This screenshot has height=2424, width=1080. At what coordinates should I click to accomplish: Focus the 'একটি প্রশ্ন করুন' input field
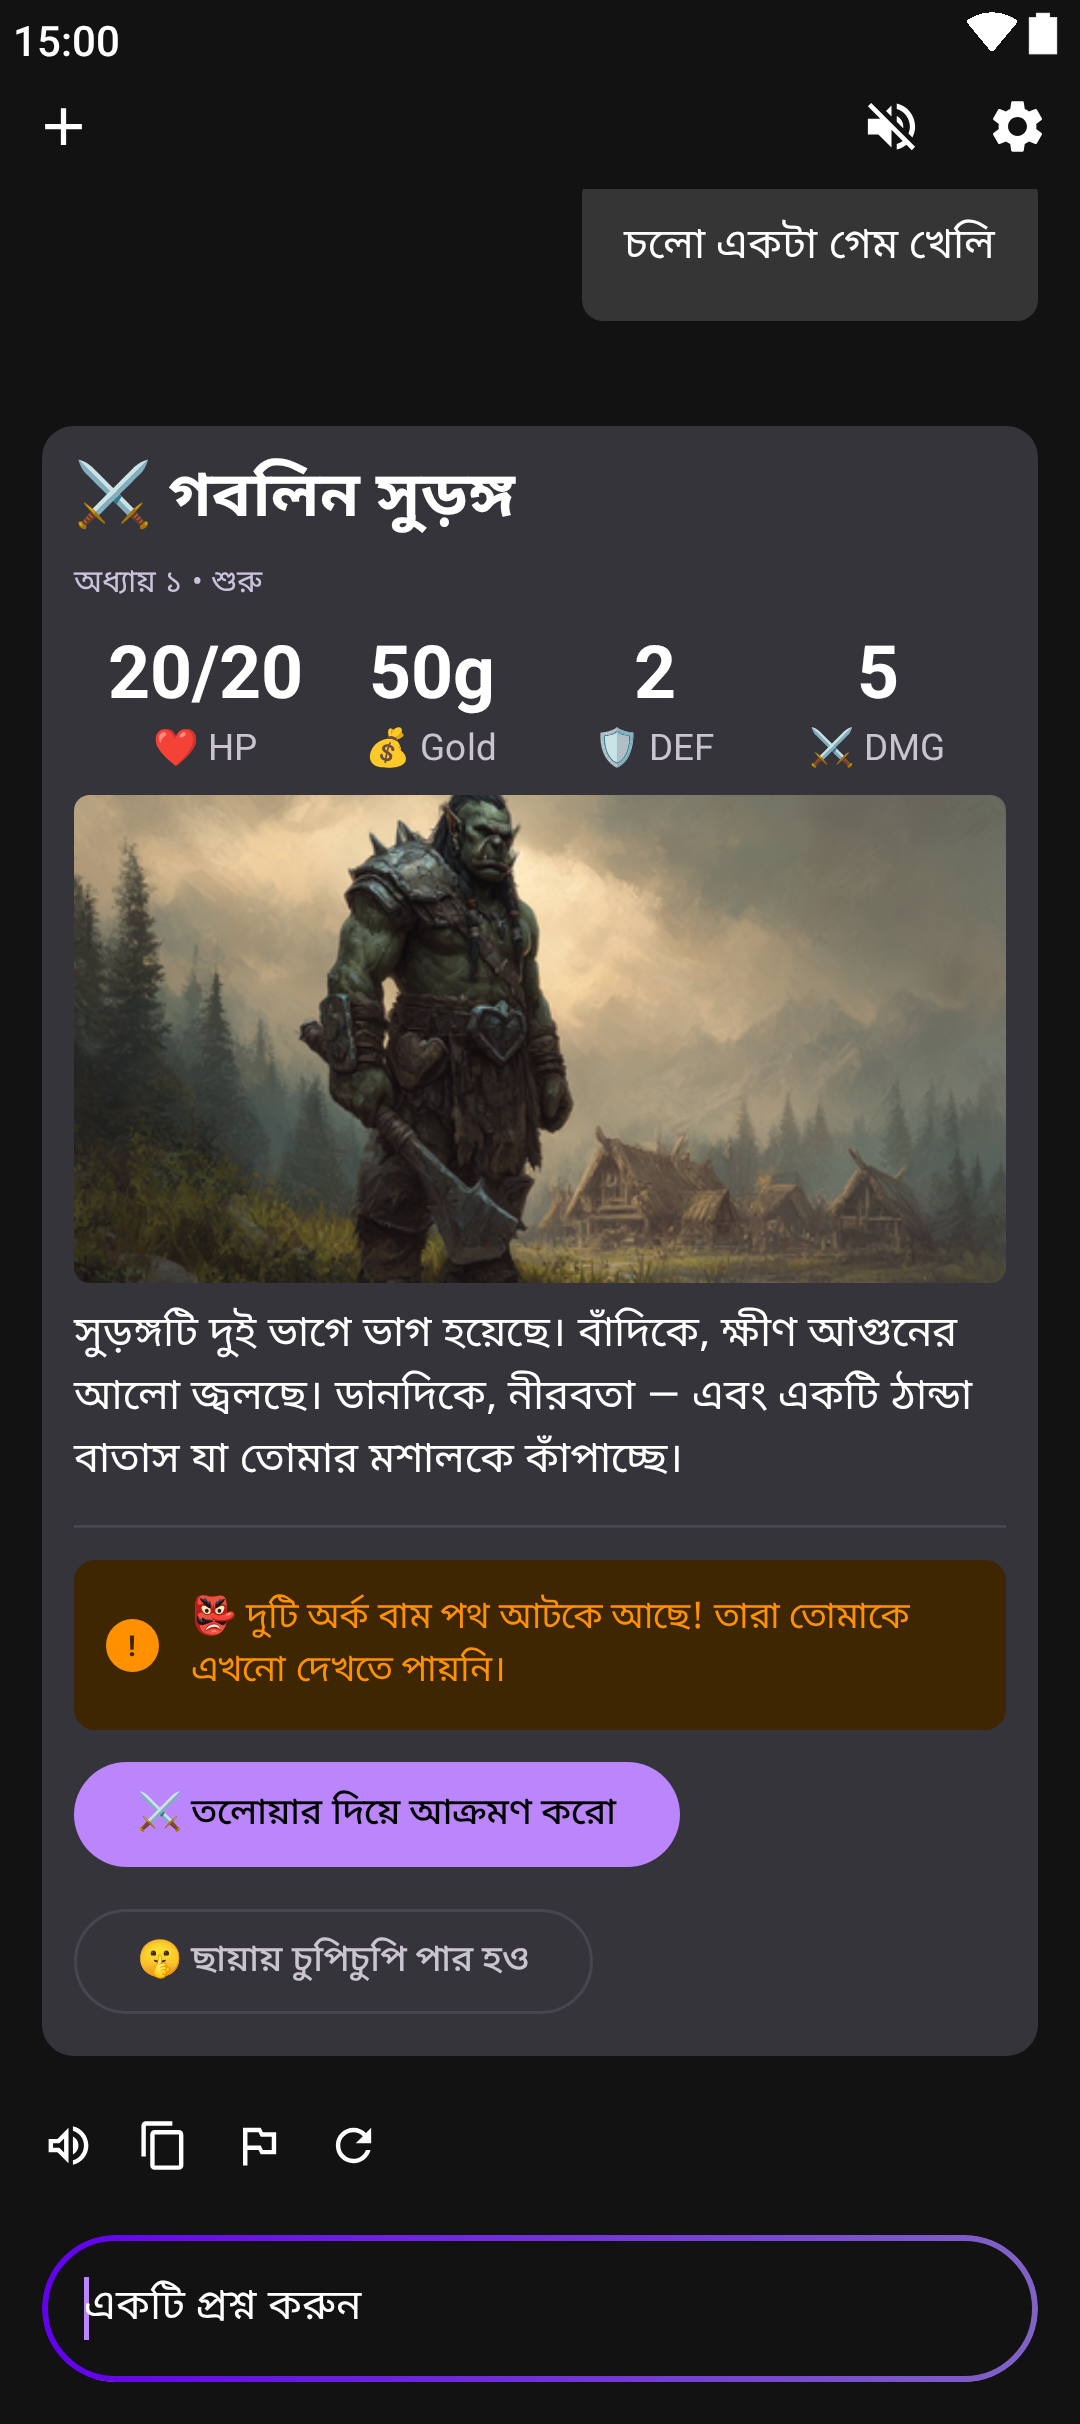click(540, 2308)
